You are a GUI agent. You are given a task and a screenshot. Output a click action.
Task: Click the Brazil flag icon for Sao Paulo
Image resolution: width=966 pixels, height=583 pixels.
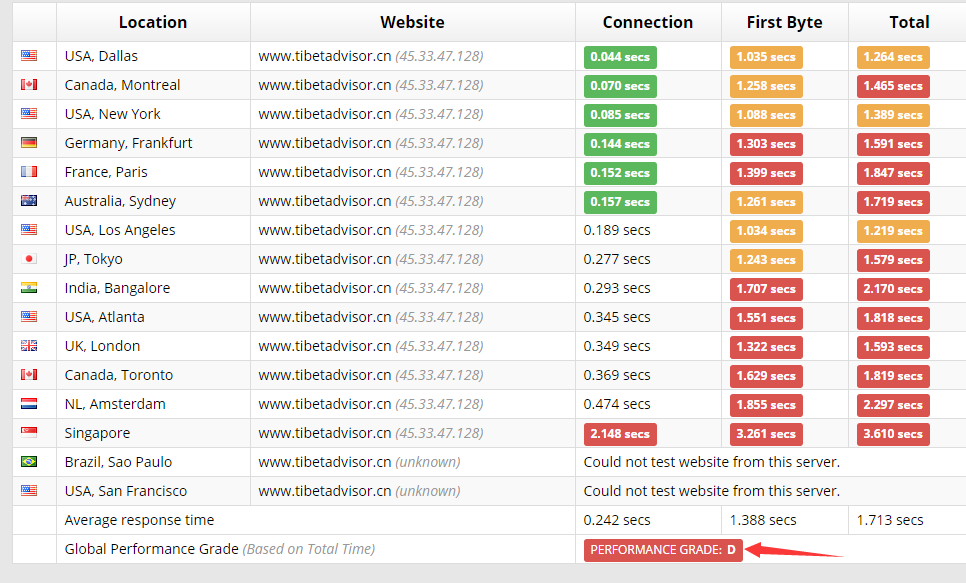[29, 461]
